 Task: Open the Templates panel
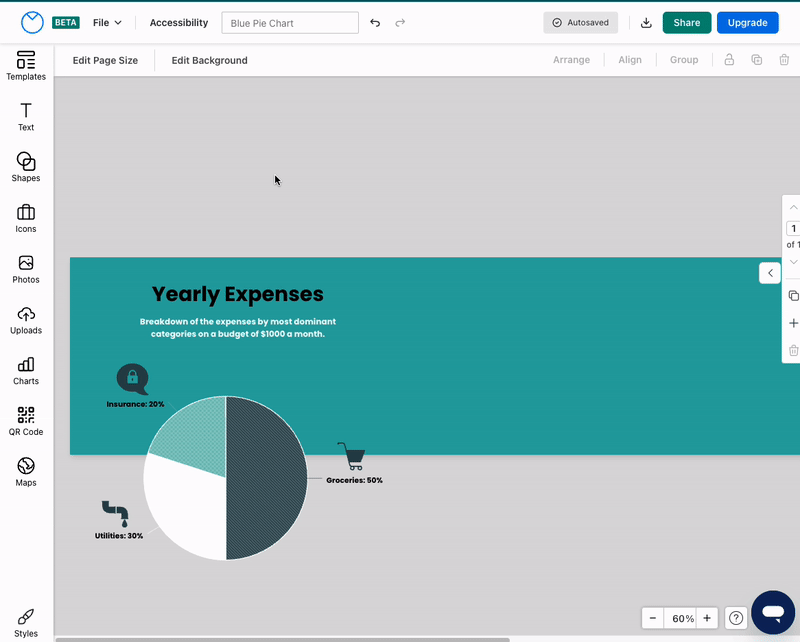25,68
